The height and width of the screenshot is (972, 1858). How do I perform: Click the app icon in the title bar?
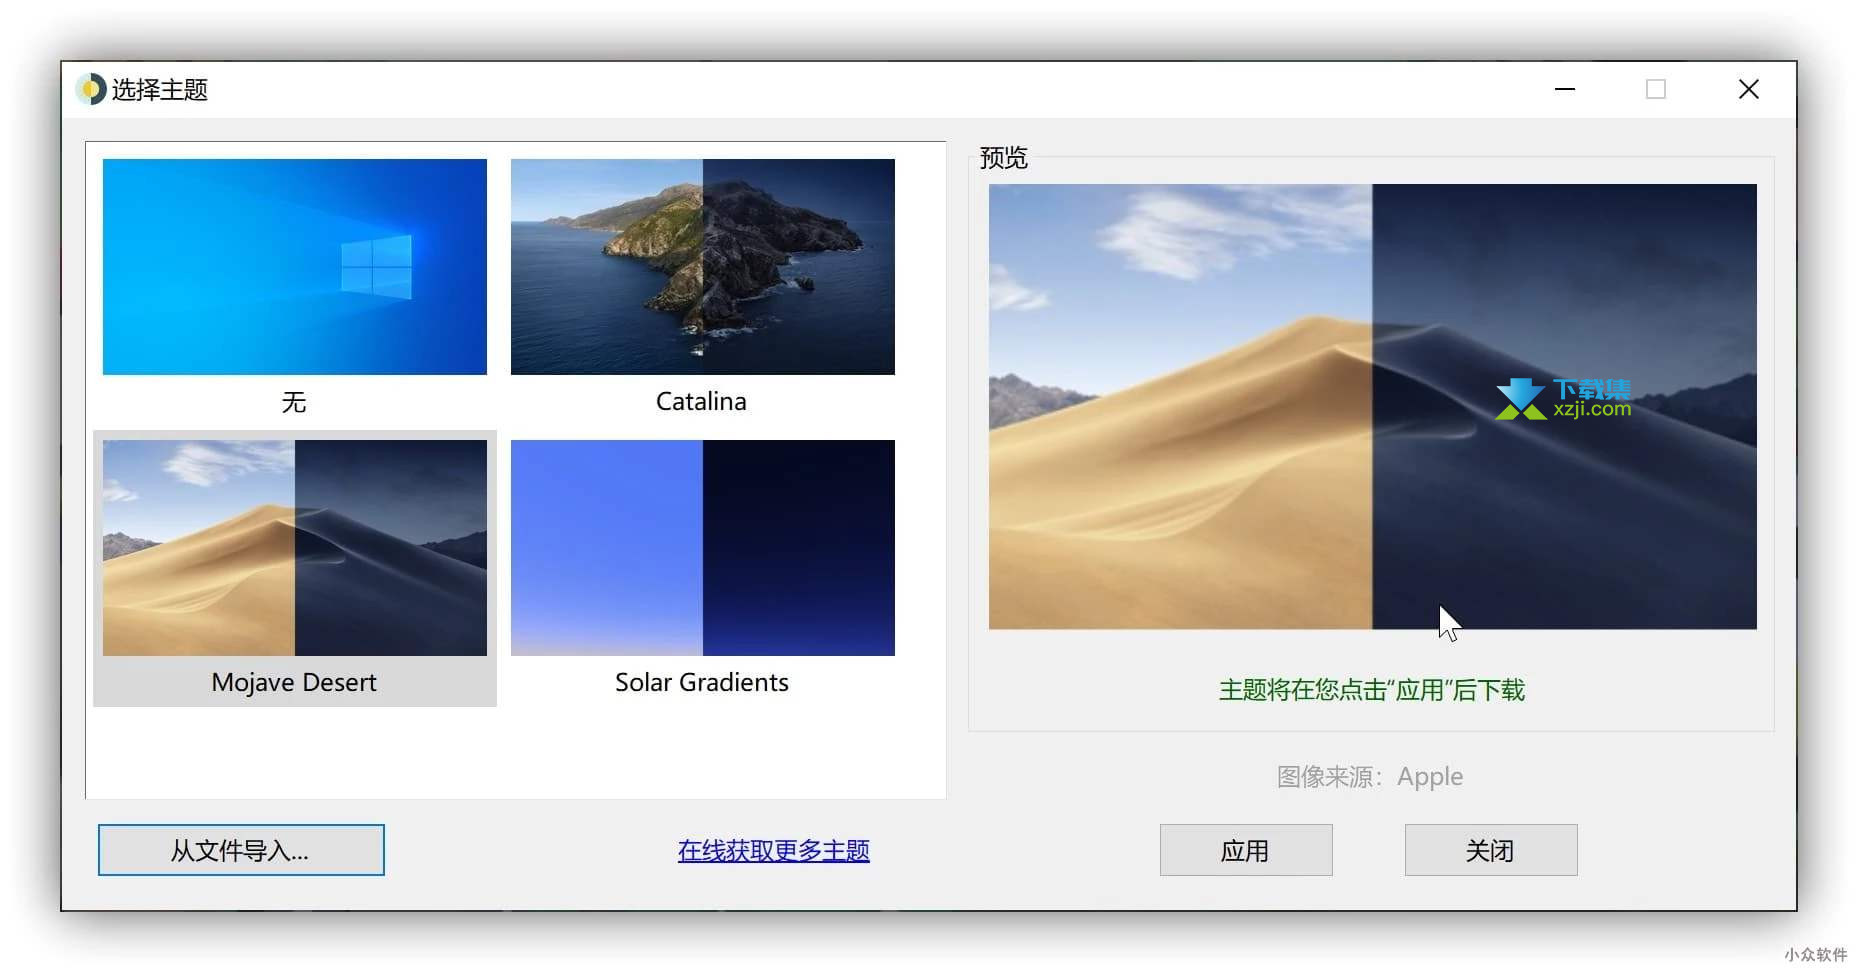pos(90,89)
